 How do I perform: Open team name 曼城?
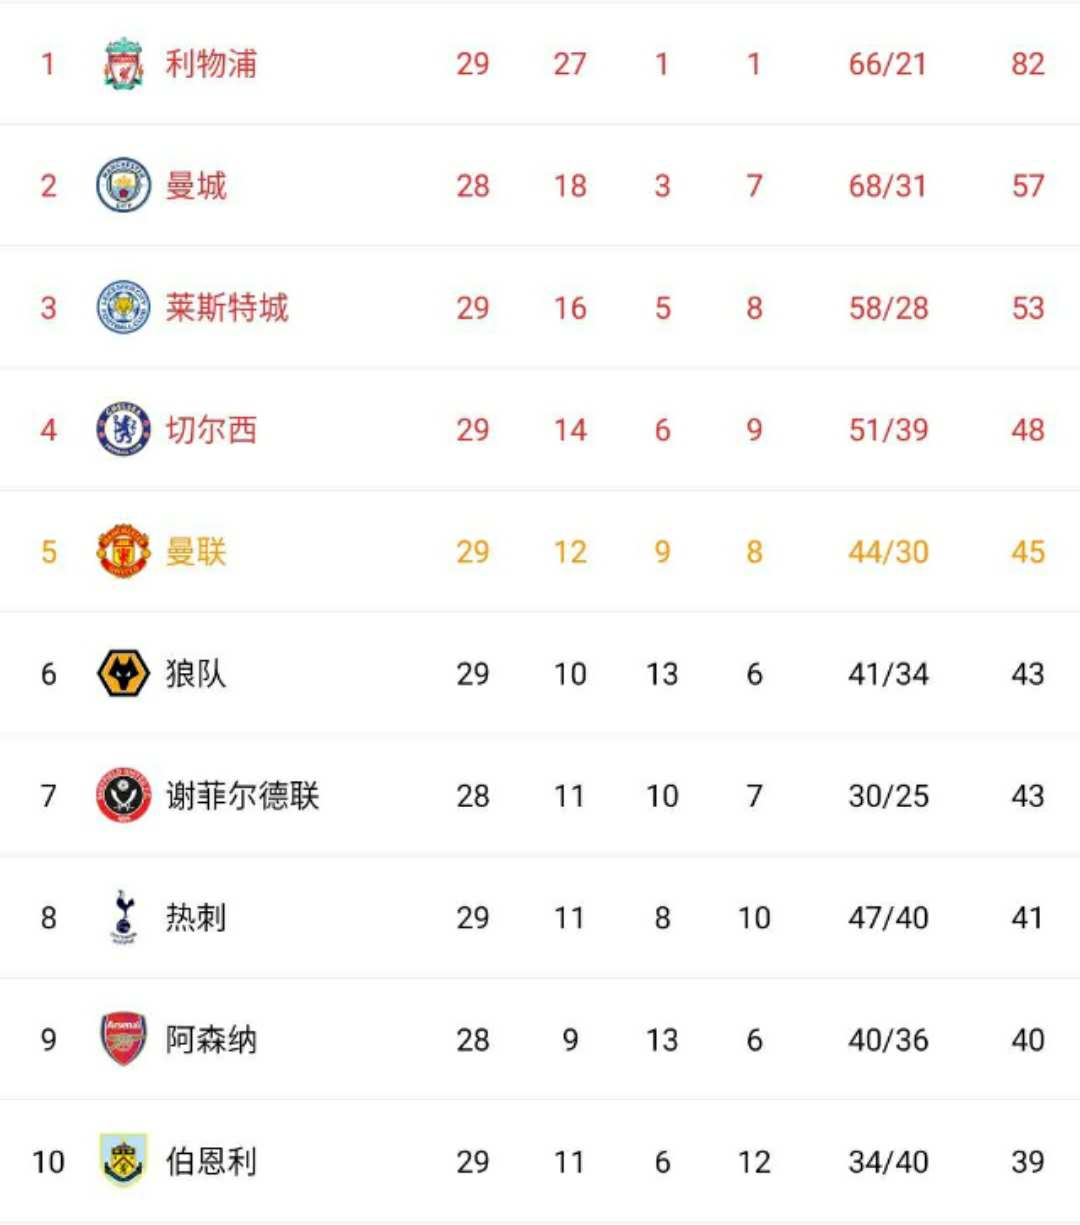(x=196, y=186)
